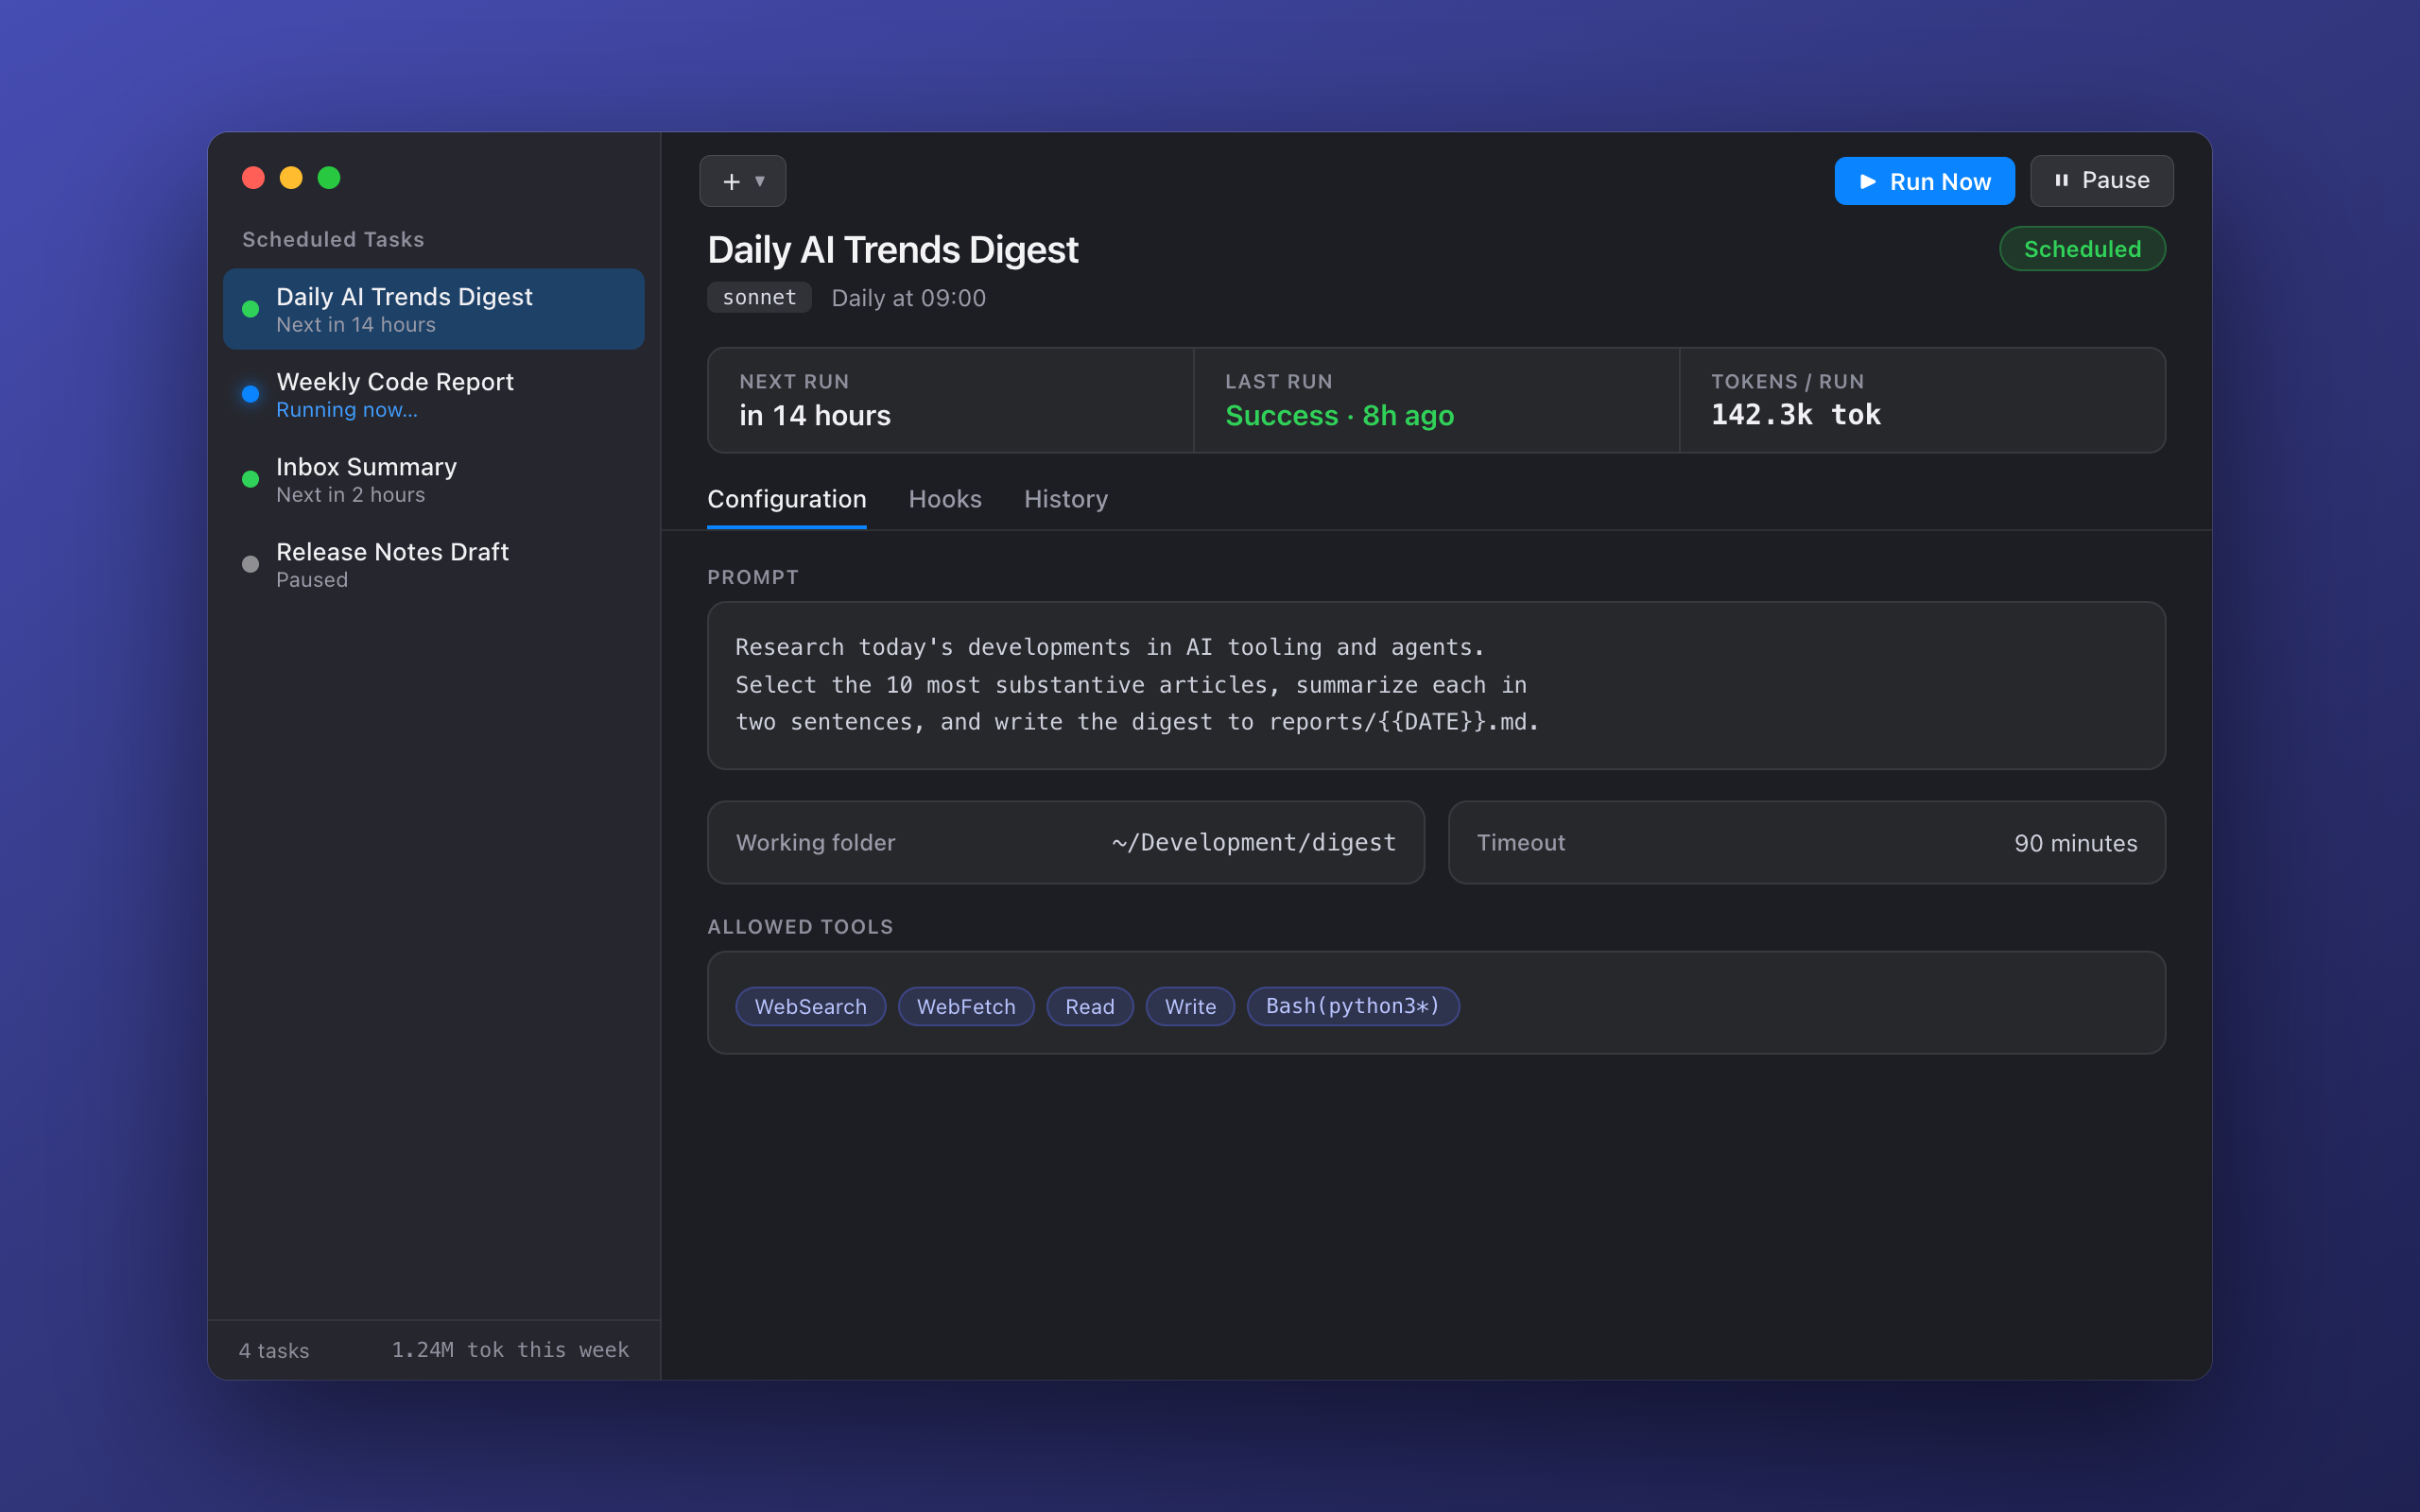Screen dimensions: 2420x1512
Task: Click green status dot of Daily AI Trends Digest
Action: [x=251, y=309]
